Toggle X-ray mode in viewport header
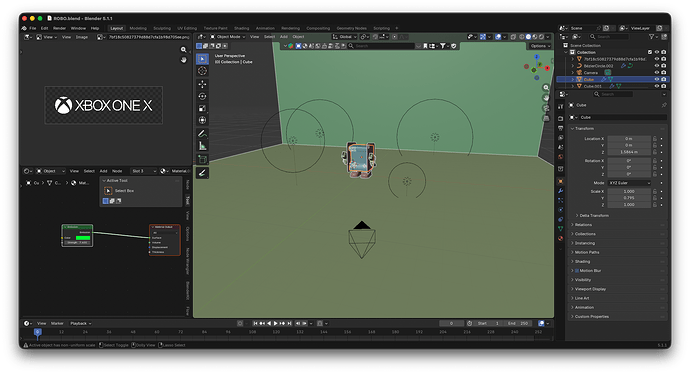 pos(514,37)
